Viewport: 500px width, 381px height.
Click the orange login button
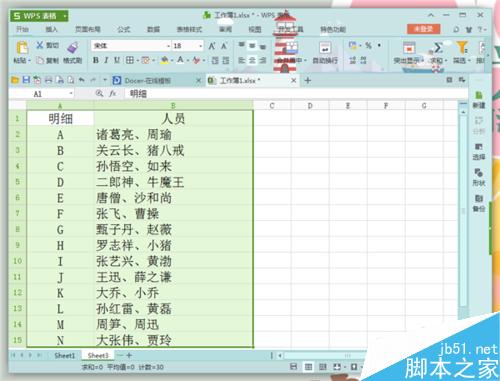423,29
